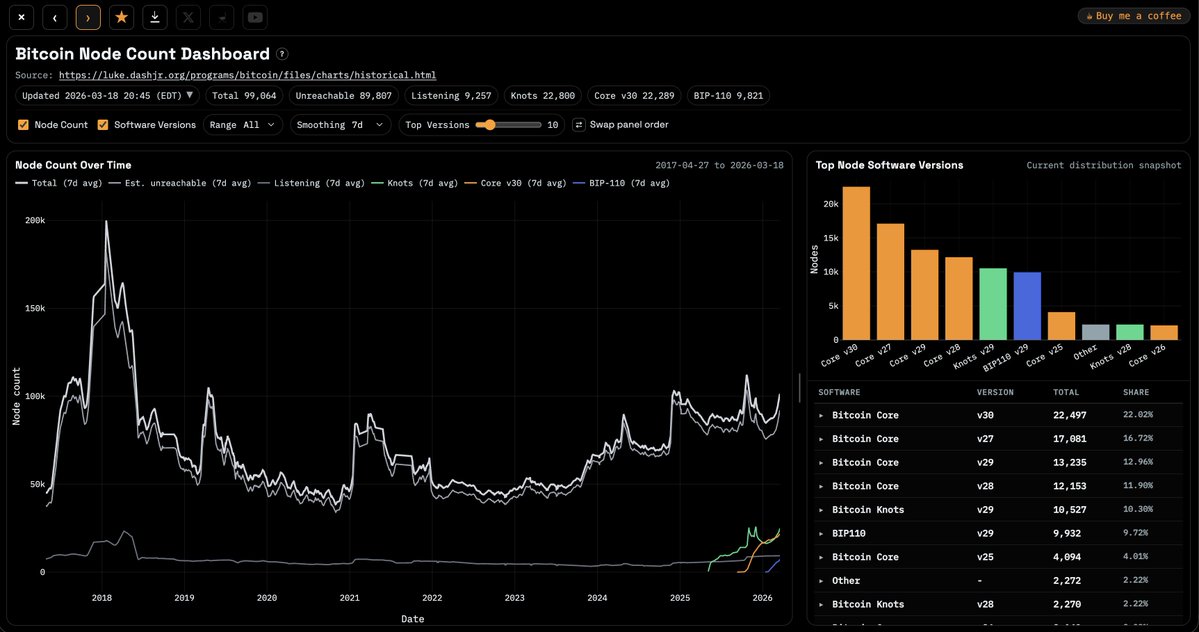The width and height of the screenshot is (1199, 632).
Task: Click the orange star favorite icon
Action: tap(122, 17)
